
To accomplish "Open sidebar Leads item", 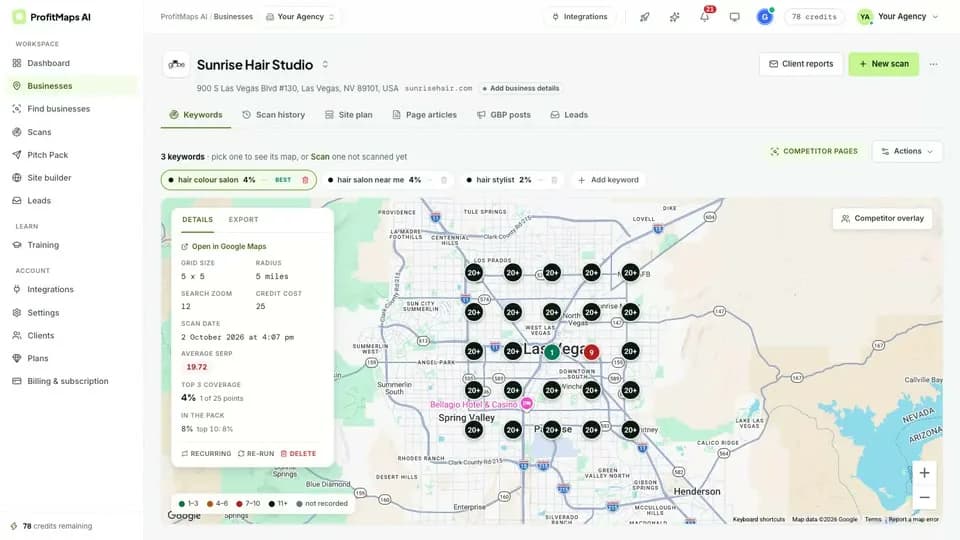I will (x=39, y=201).
